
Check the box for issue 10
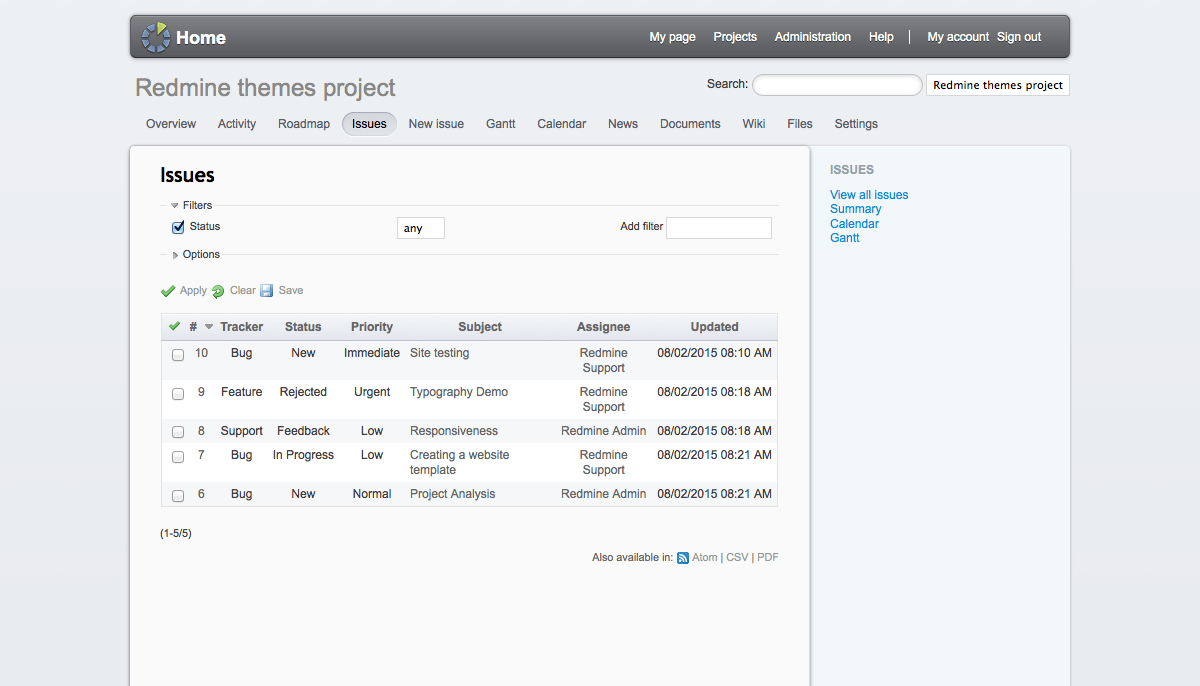point(178,355)
